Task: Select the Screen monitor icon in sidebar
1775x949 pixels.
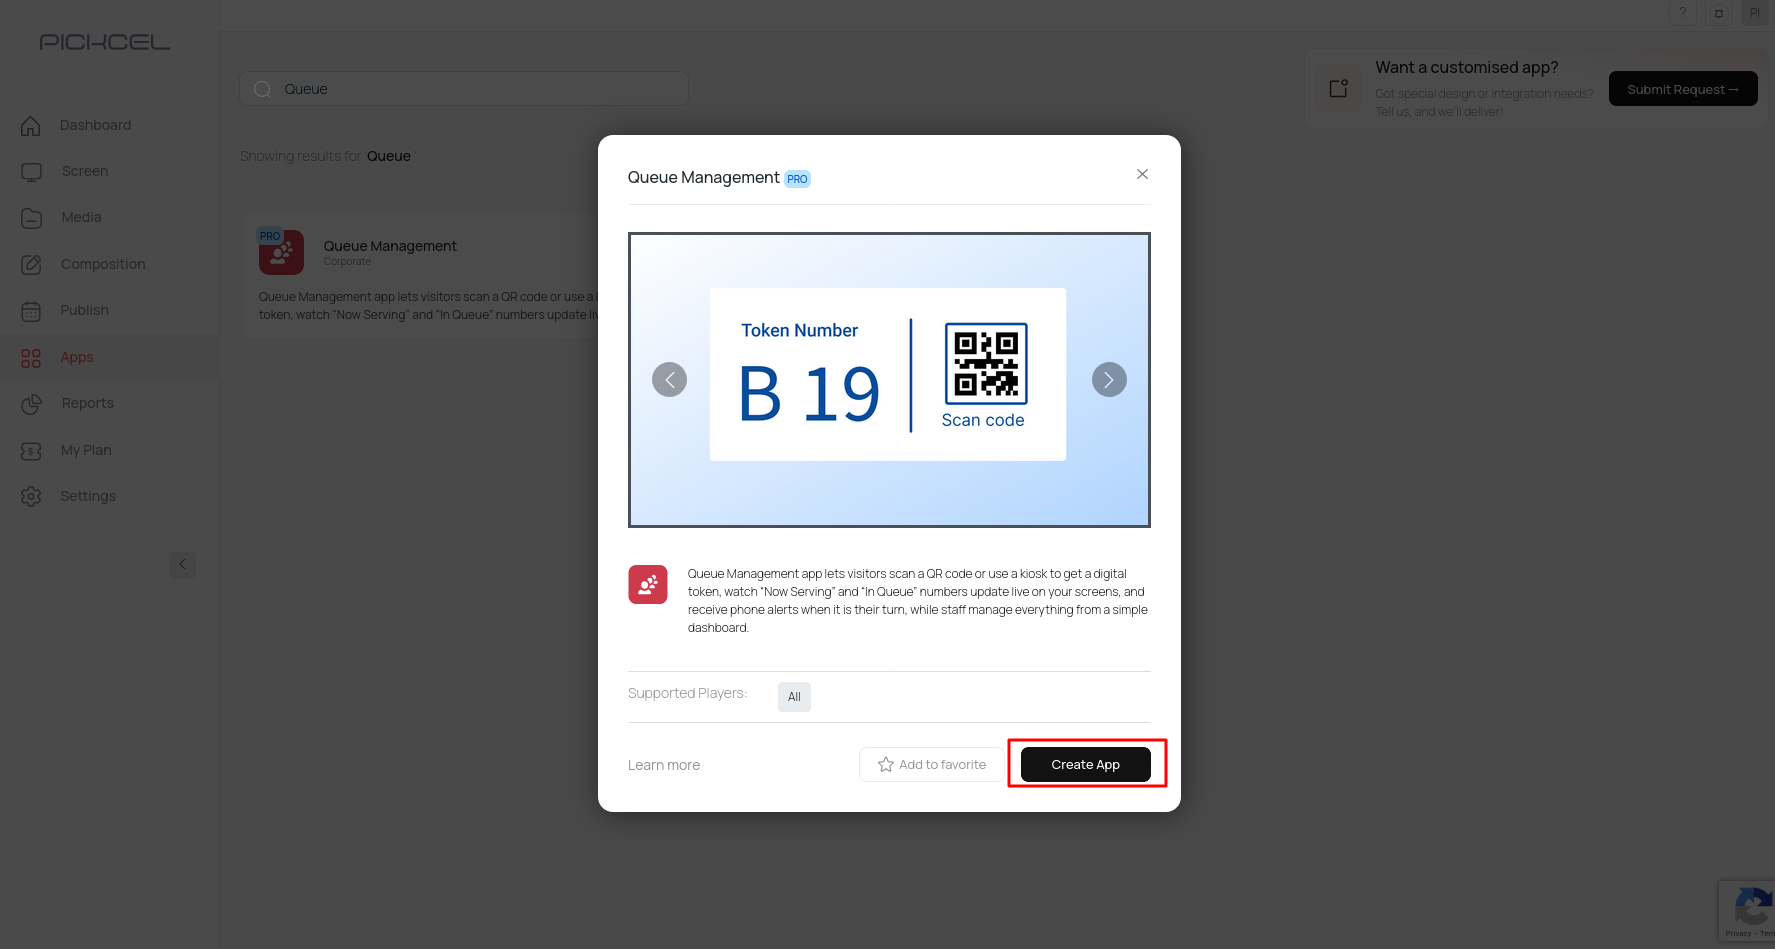Action: coord(31,171)
